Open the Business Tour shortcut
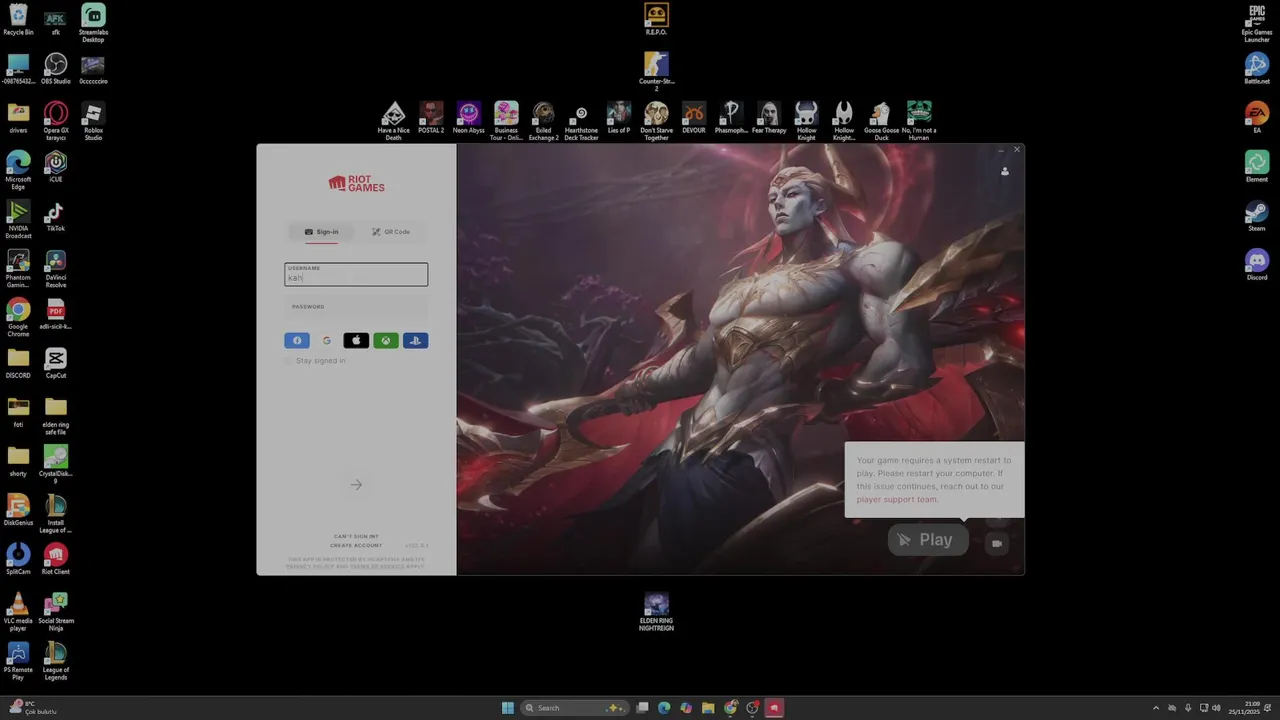The width and height of the screenshot is (1280, 720). (506, 121)
